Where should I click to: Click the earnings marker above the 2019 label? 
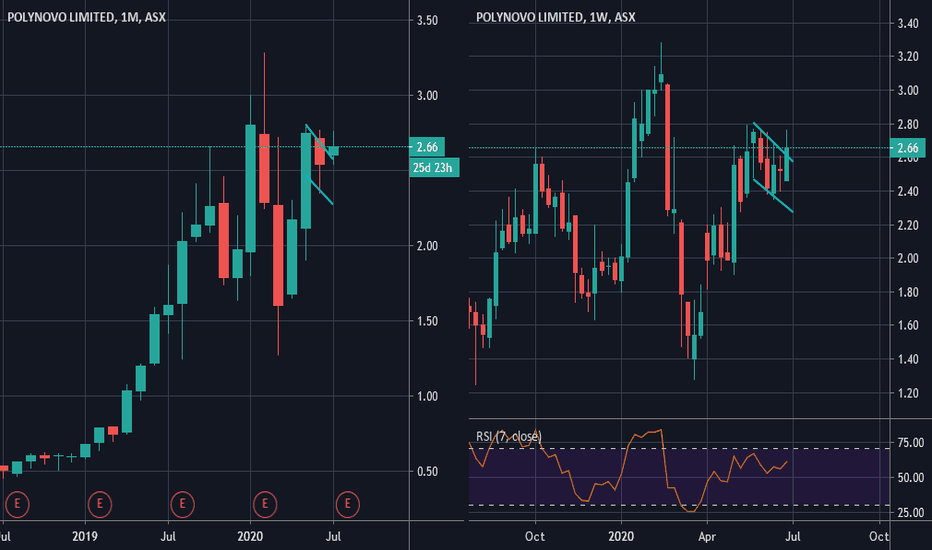(x=99, y=504)
